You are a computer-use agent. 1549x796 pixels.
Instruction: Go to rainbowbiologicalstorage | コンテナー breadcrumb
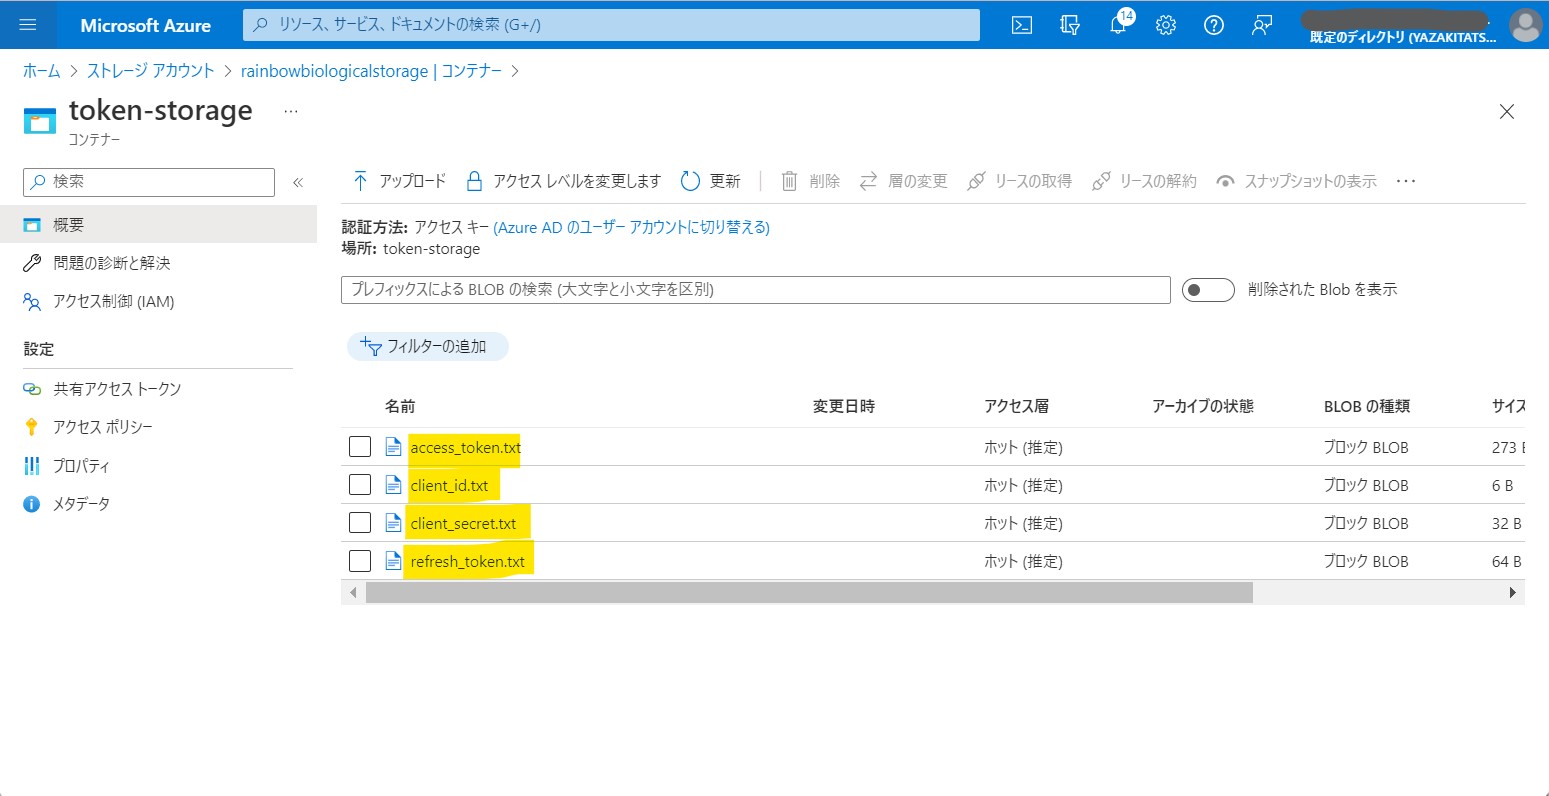tap(371, 71)
